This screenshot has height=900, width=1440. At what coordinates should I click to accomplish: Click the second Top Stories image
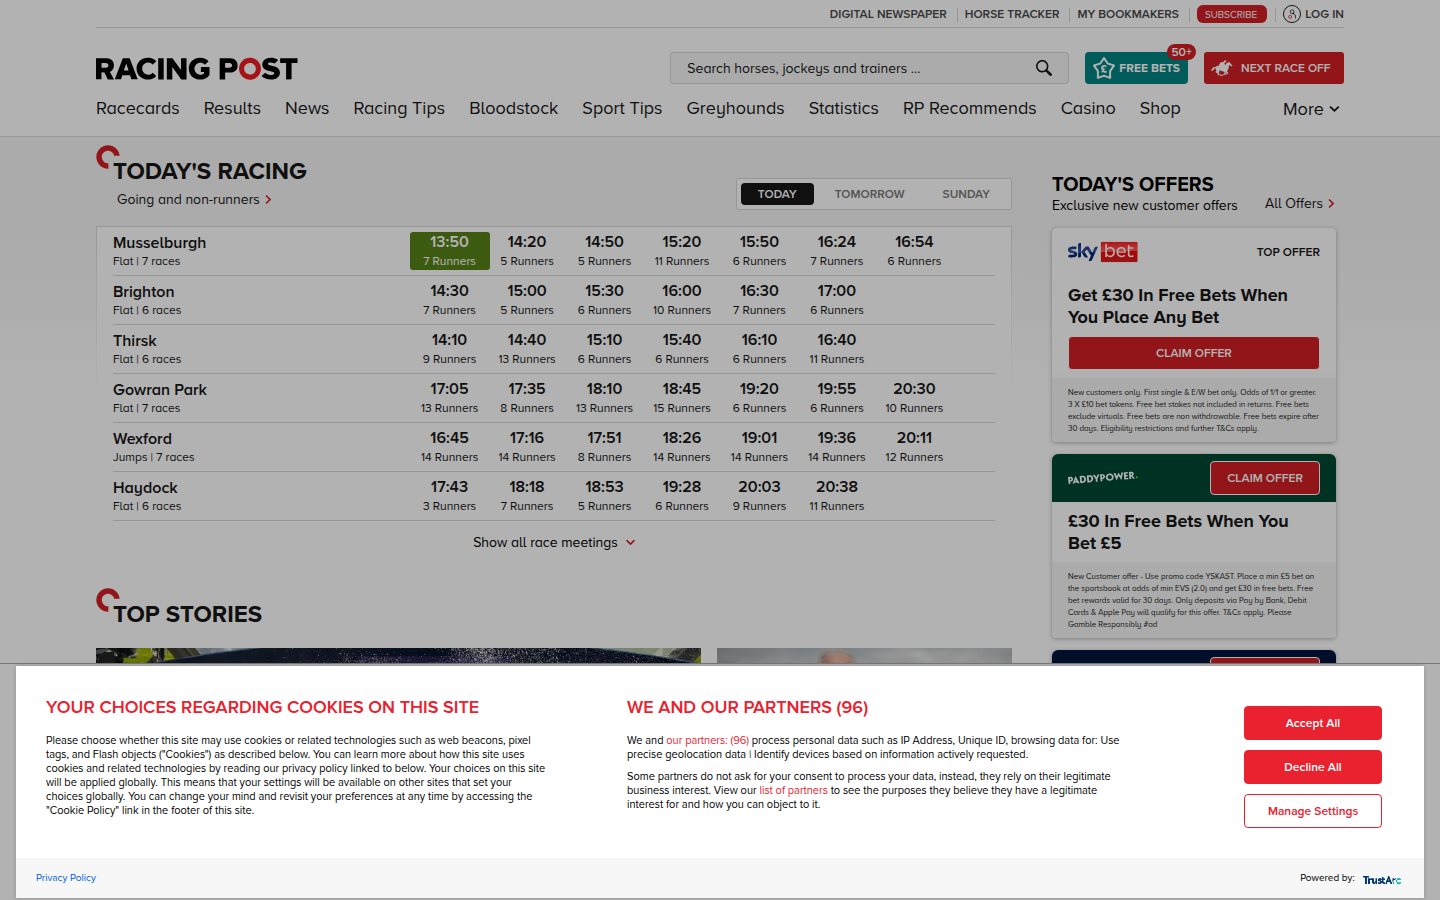point(864,656)
